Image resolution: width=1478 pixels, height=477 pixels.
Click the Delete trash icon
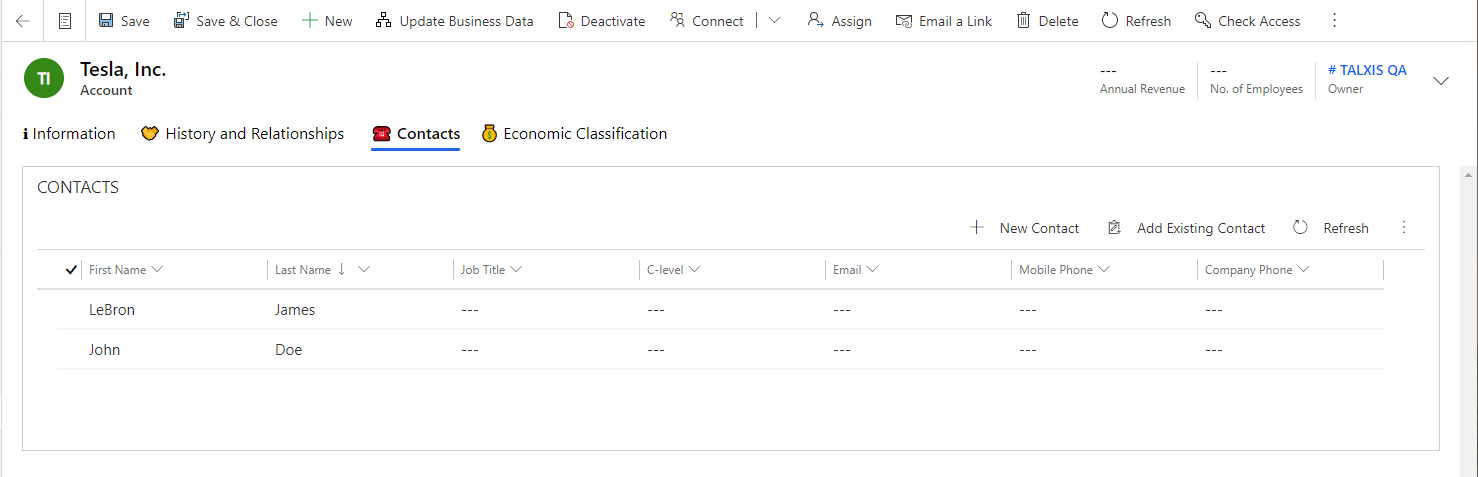[1023, 21]
